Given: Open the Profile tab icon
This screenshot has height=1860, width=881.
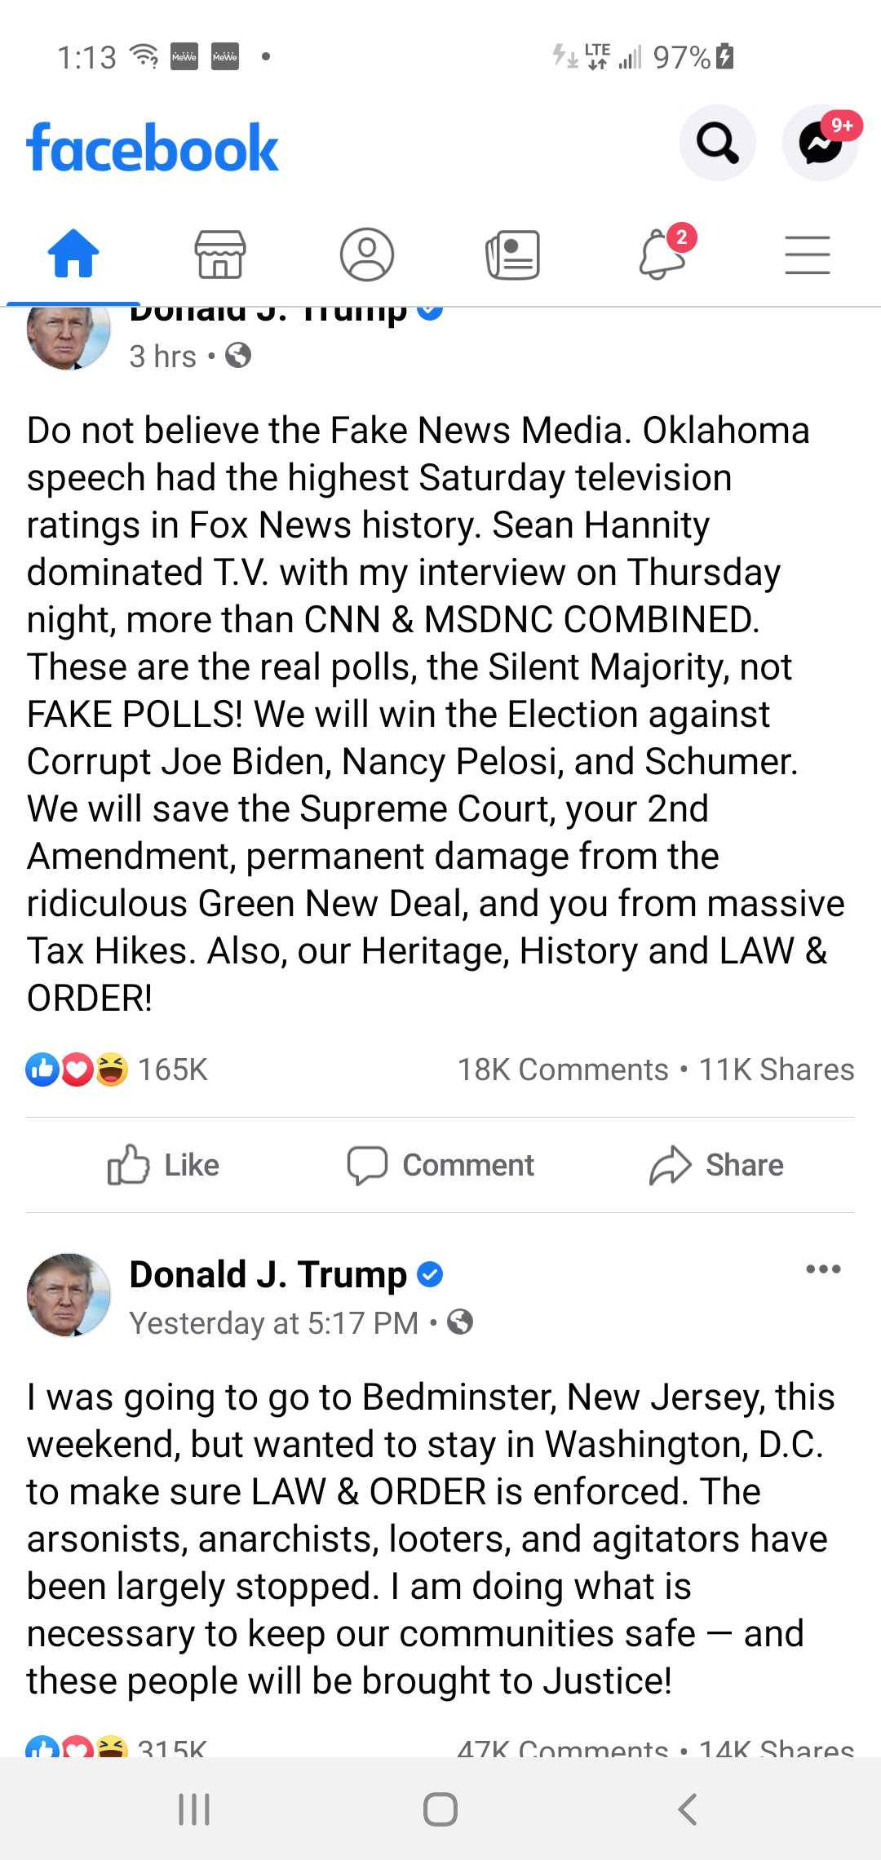Looking at the screenshot, I should pyautogui.click(x=367, y=254).
